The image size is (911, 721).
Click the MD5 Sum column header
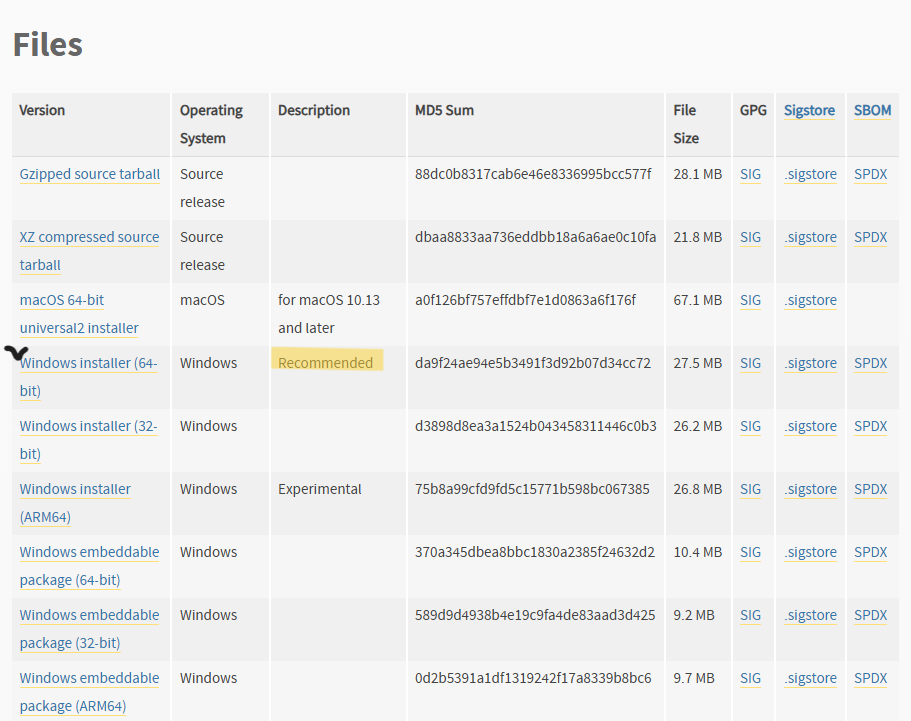pyautogui.click(x=444, y=110)
